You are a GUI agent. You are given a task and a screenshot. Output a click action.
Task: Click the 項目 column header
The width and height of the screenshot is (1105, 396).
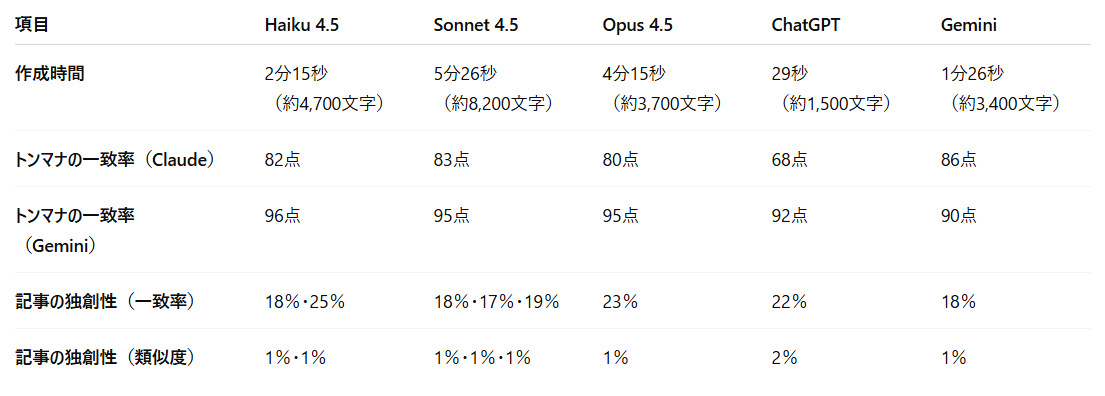[x=32, y=25]
